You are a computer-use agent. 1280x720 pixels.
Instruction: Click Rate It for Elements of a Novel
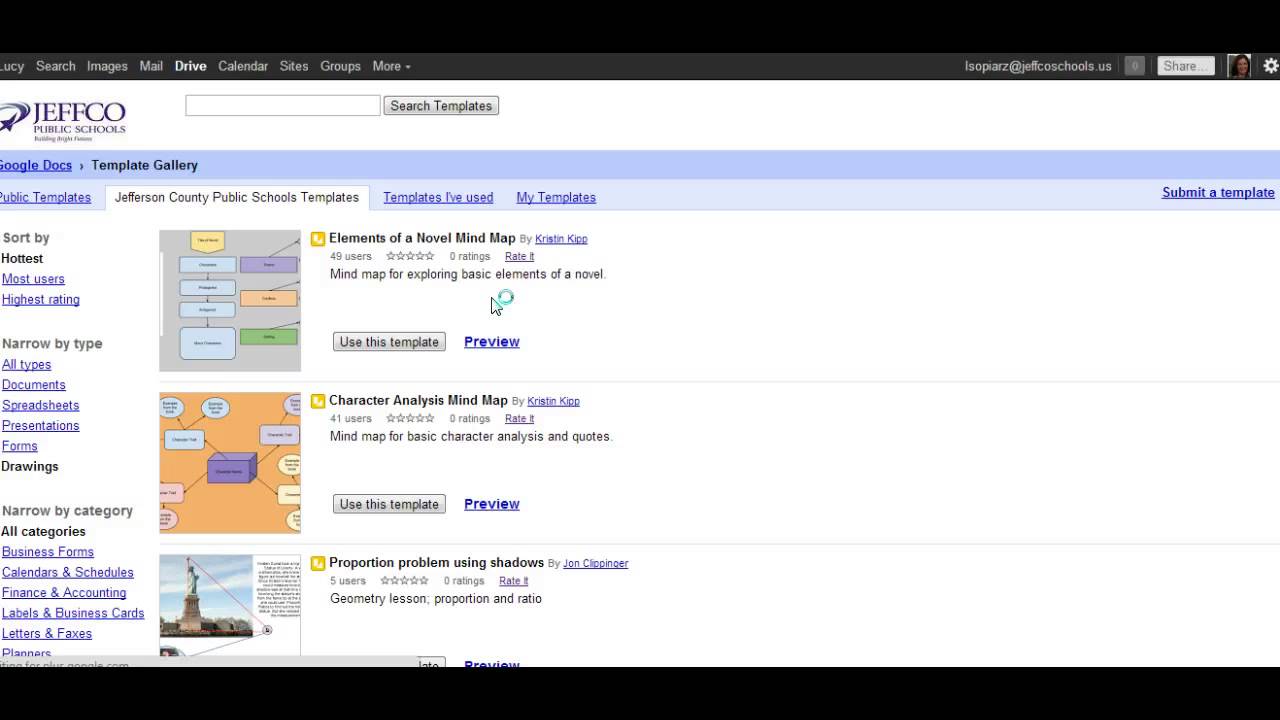pyautogui.click(x=519, y=256)
